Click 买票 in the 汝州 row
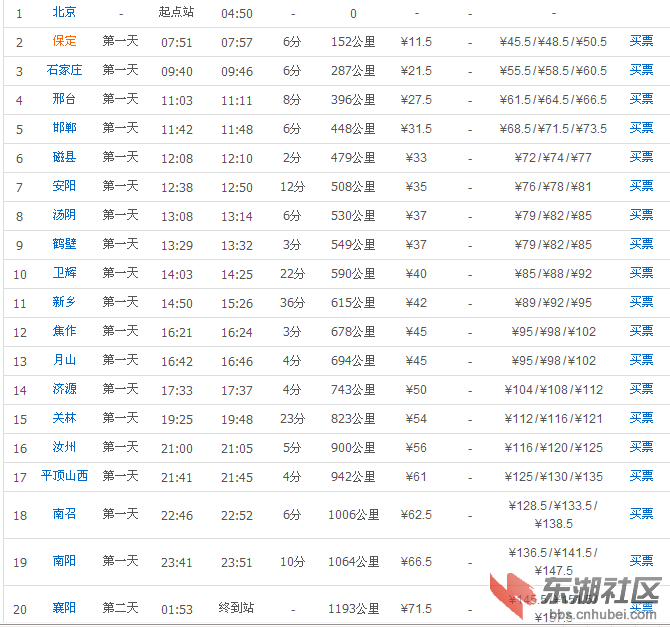 641,447
